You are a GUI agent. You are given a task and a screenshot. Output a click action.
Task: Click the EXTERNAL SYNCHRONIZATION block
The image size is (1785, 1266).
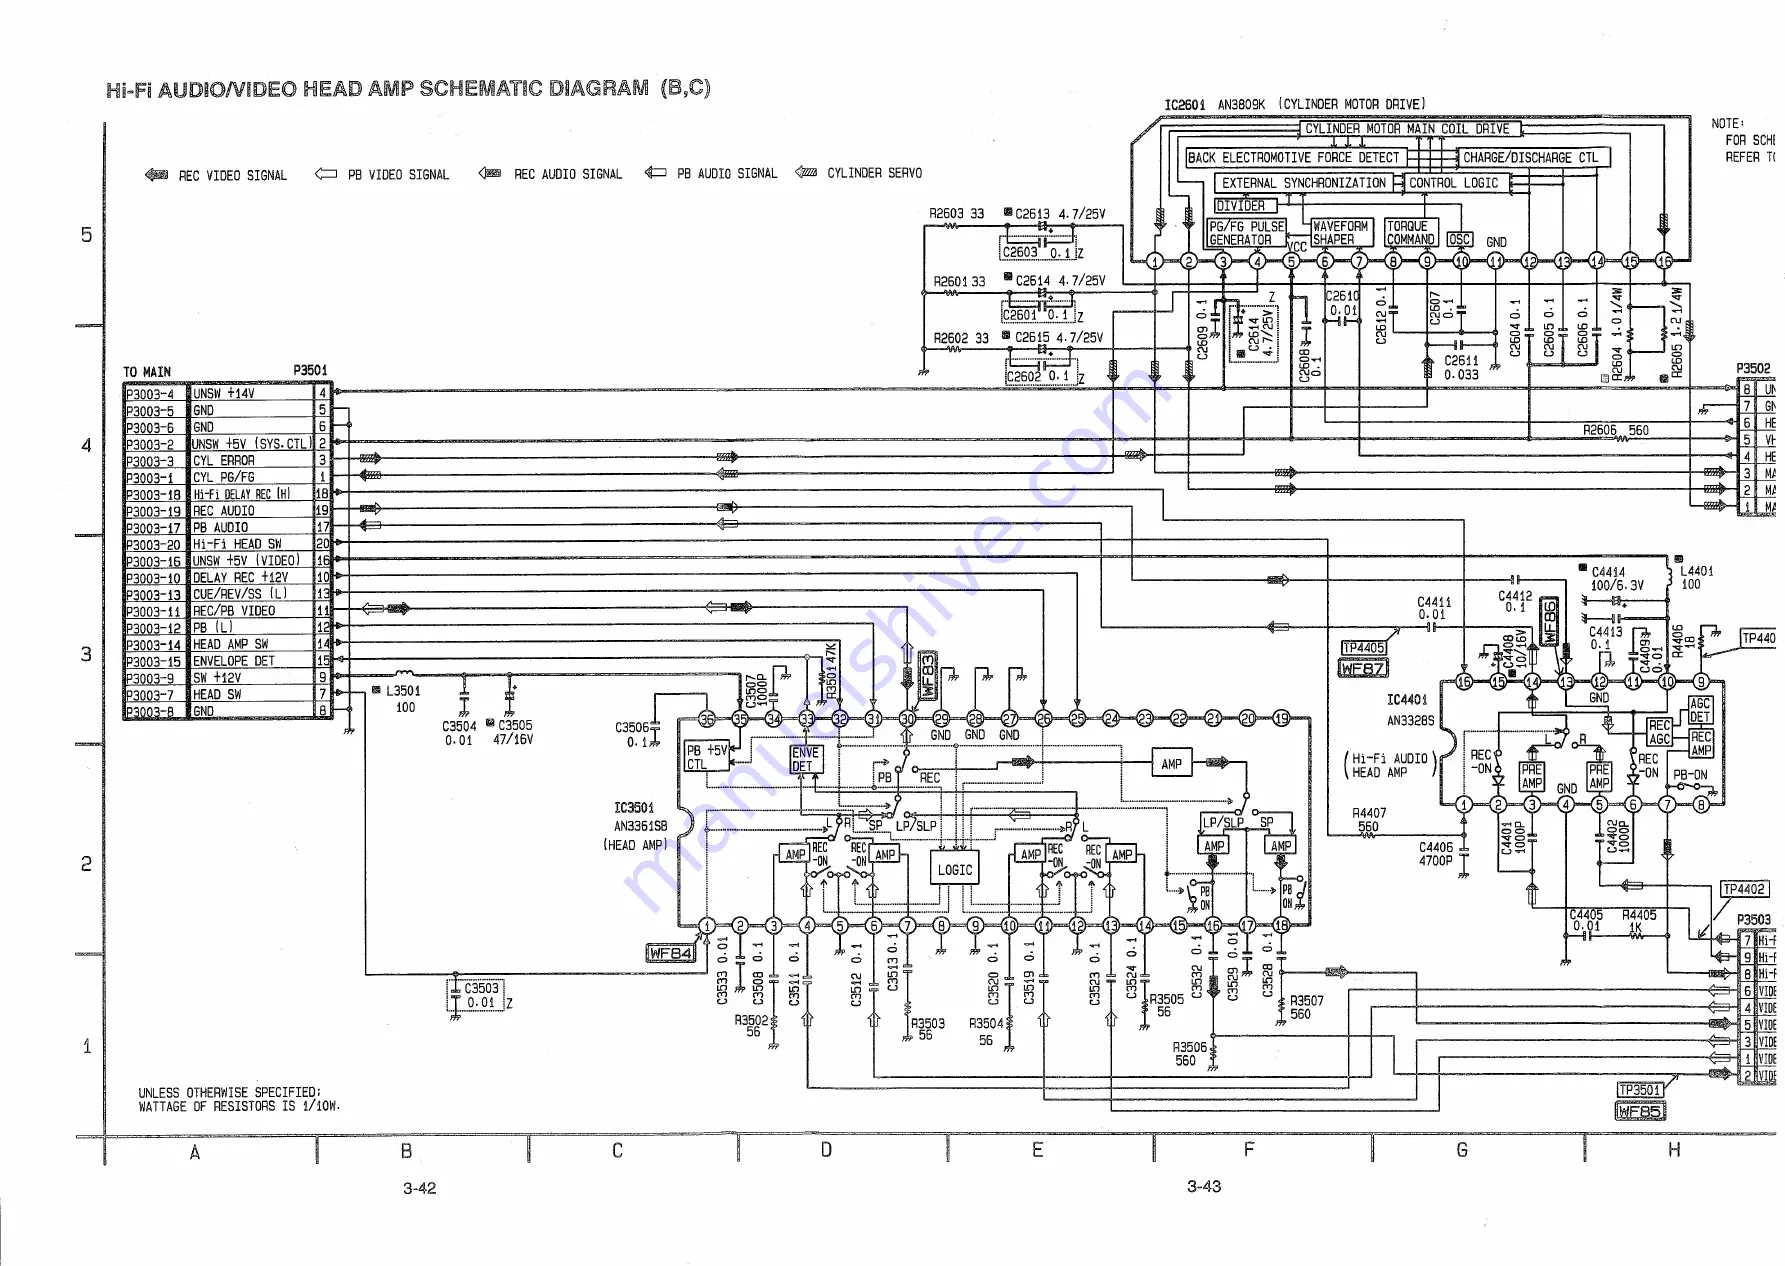coord(1303,183)
